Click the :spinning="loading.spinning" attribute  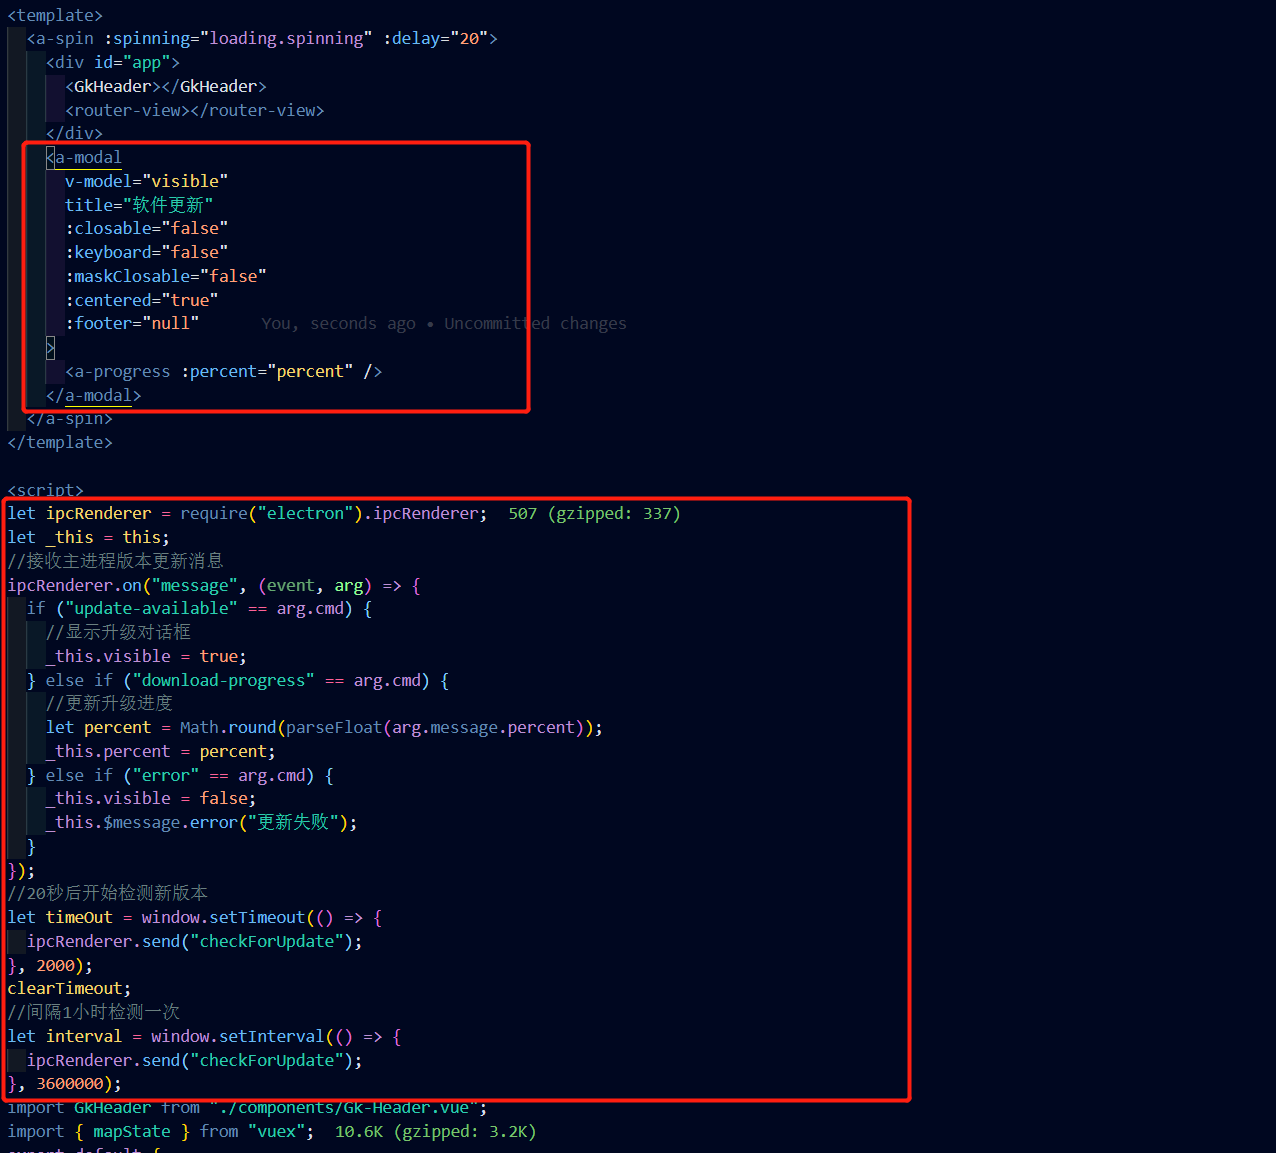pos(238,39)
